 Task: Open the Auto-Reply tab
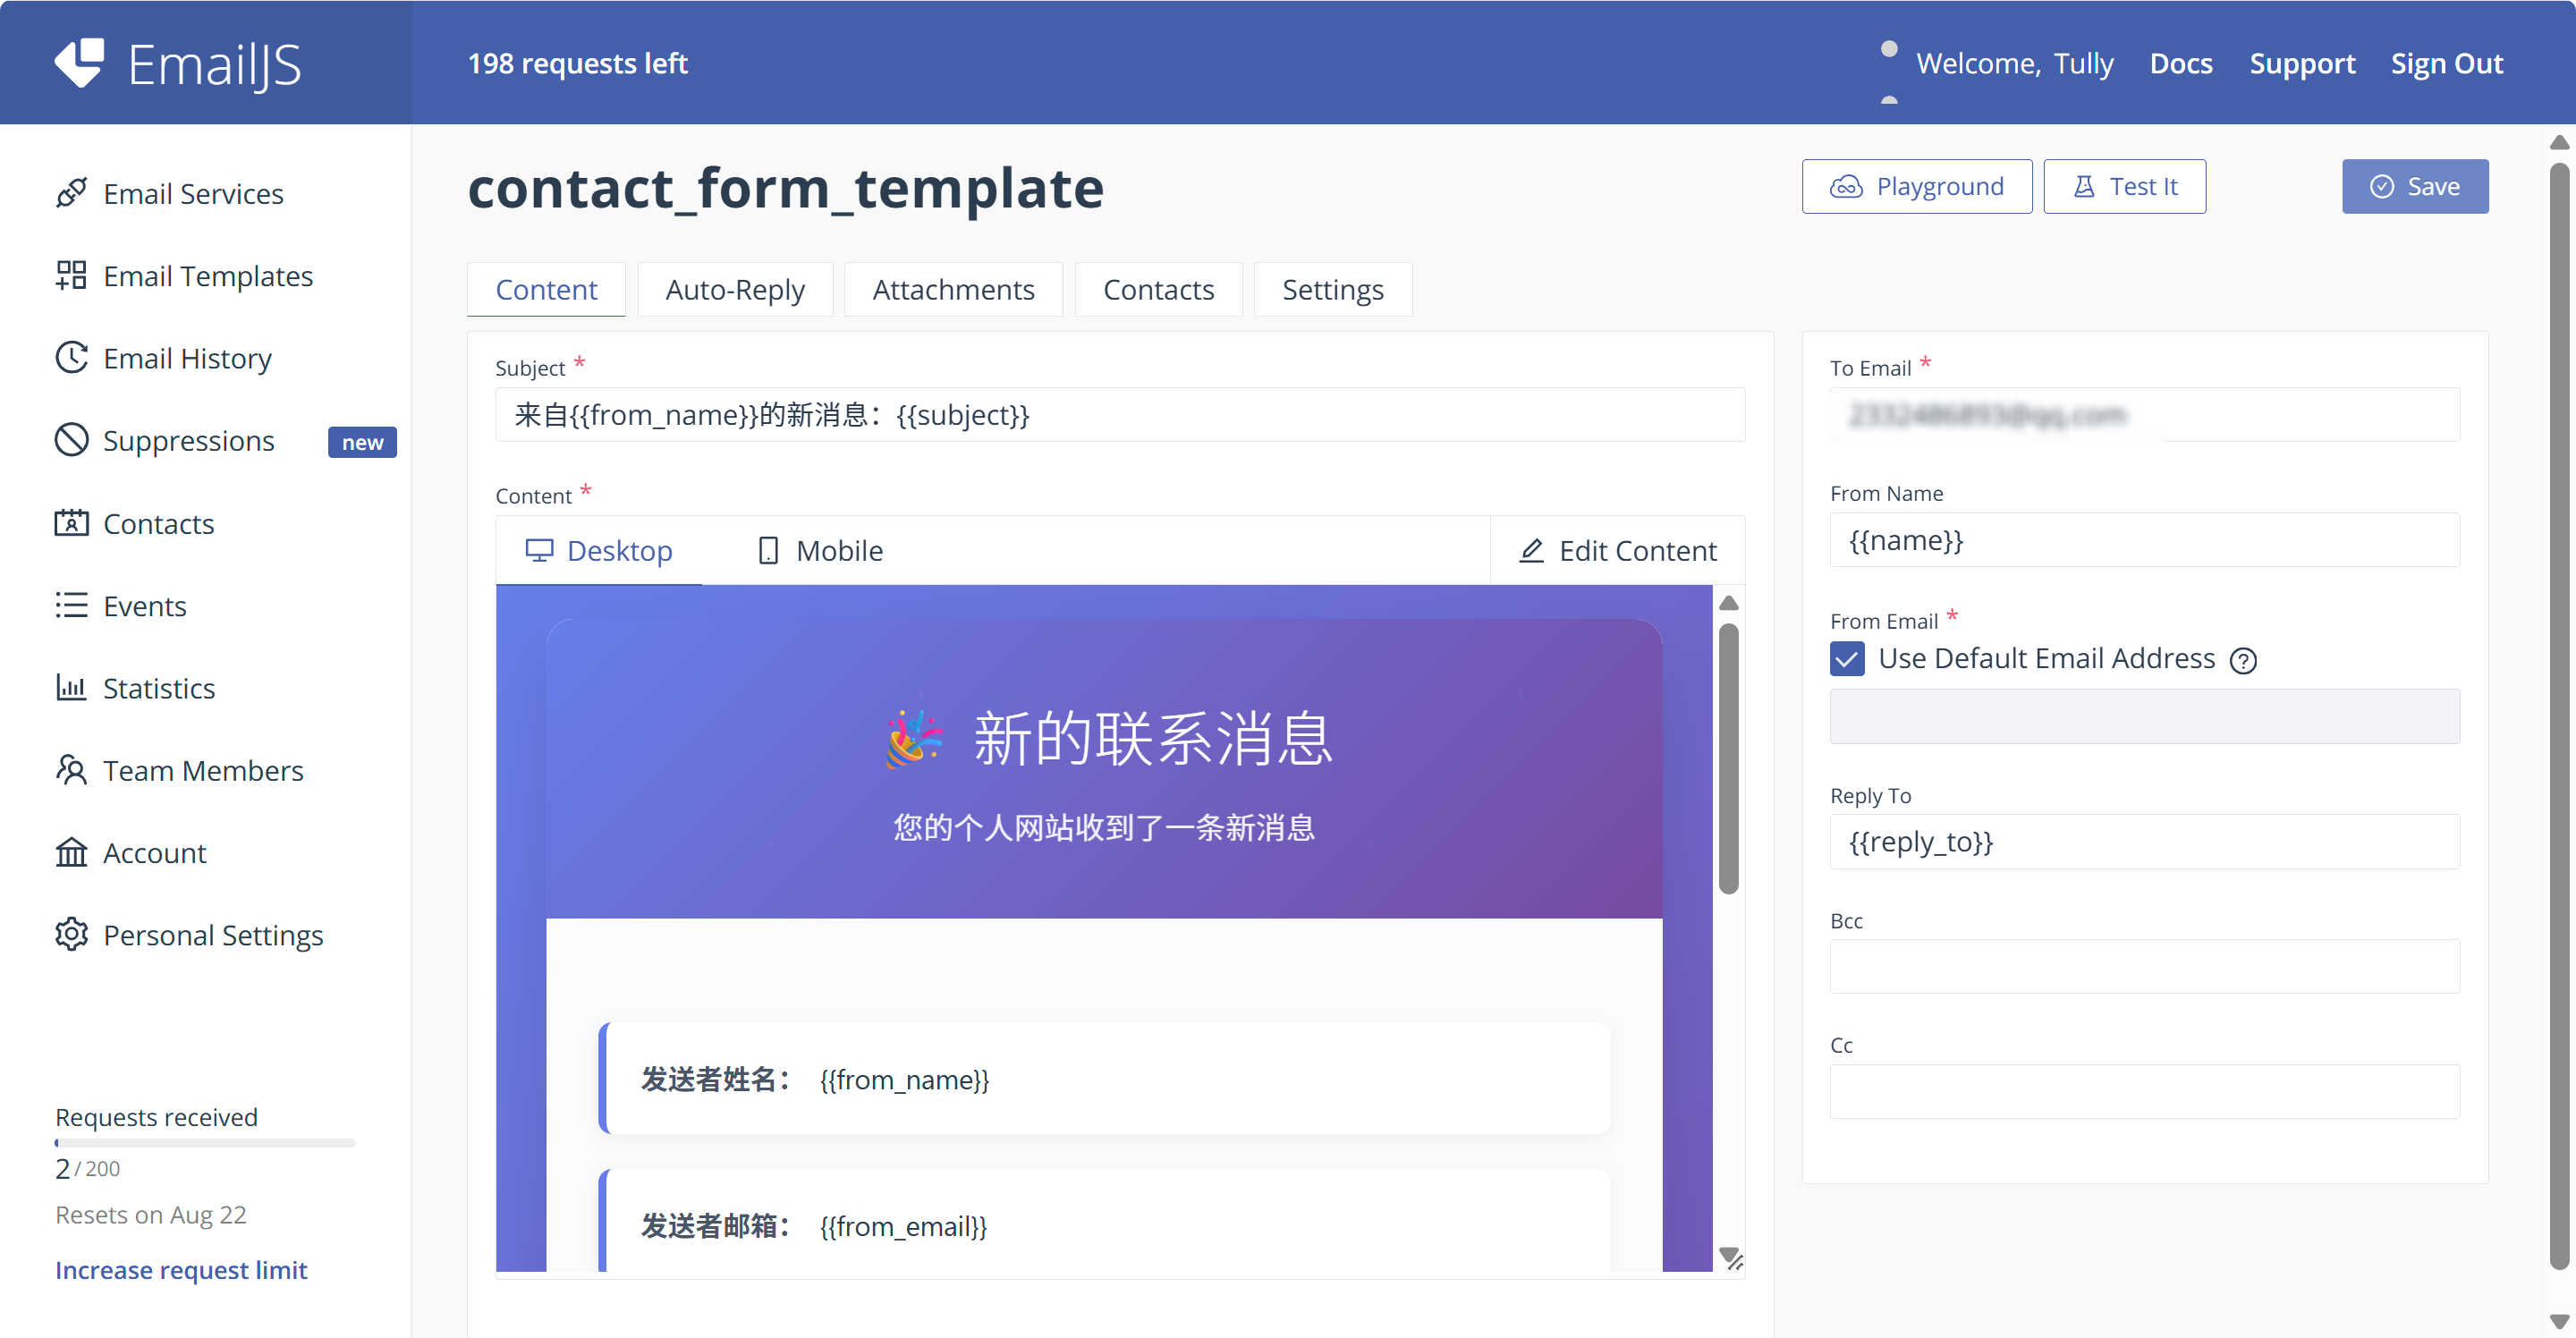(x=735, y=290)
